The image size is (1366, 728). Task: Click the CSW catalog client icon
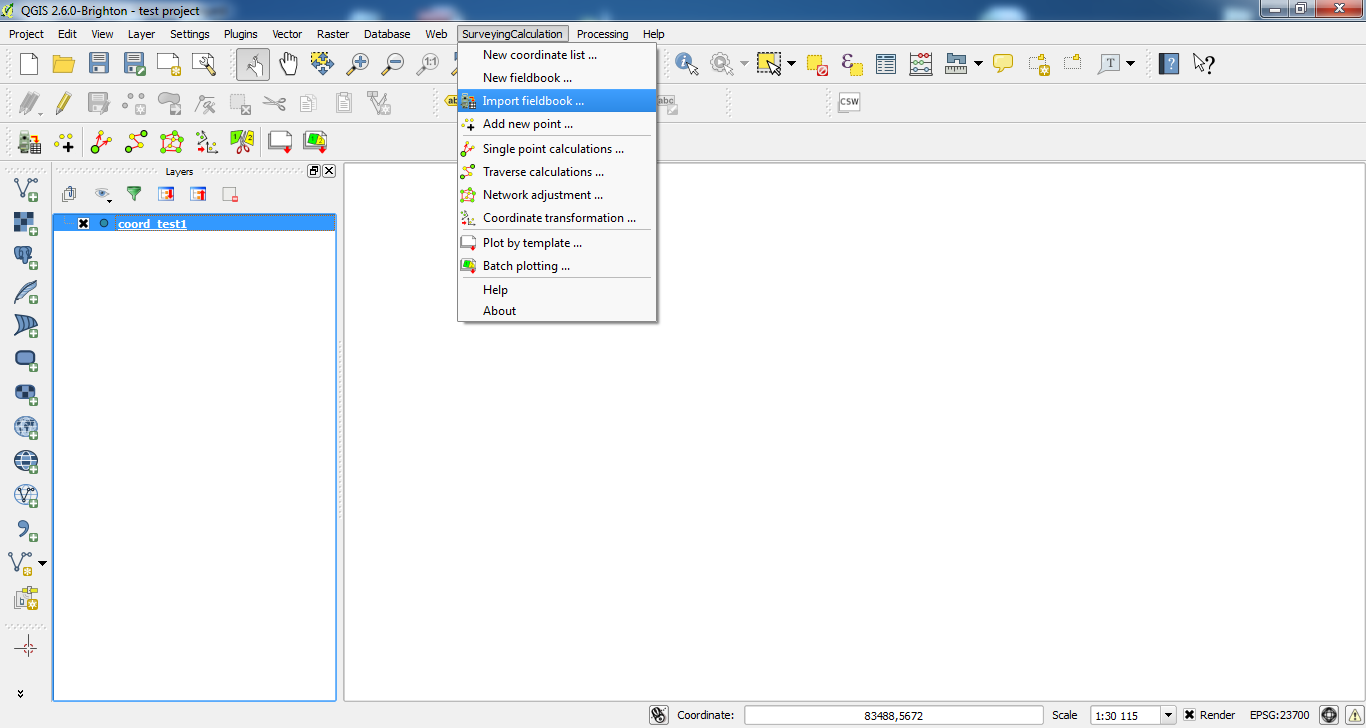click(x=848, y=102)
